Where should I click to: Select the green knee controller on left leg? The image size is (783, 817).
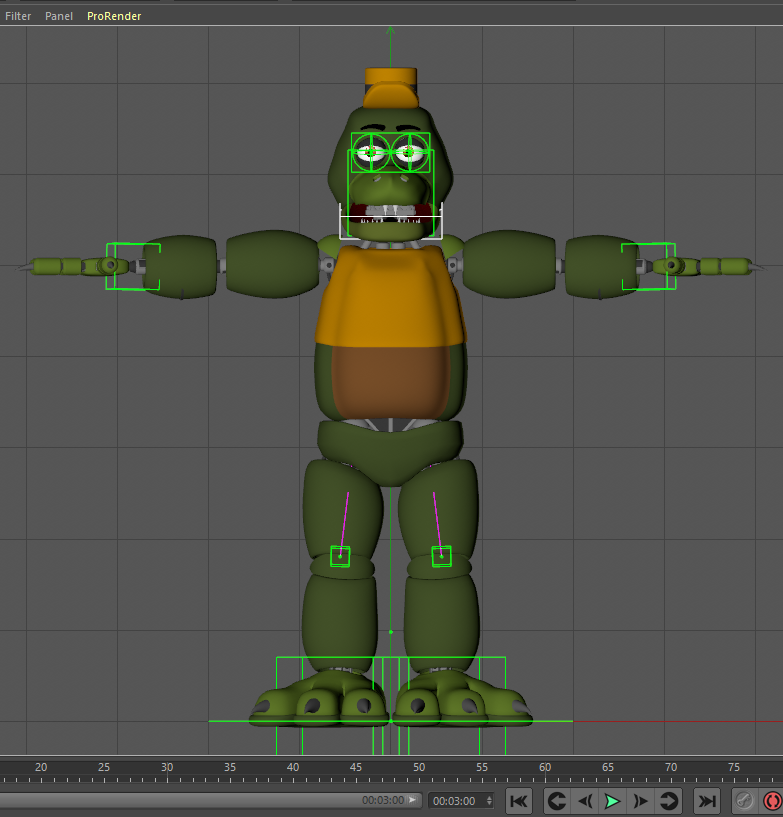pyautogui.click(x=340, y=556)
